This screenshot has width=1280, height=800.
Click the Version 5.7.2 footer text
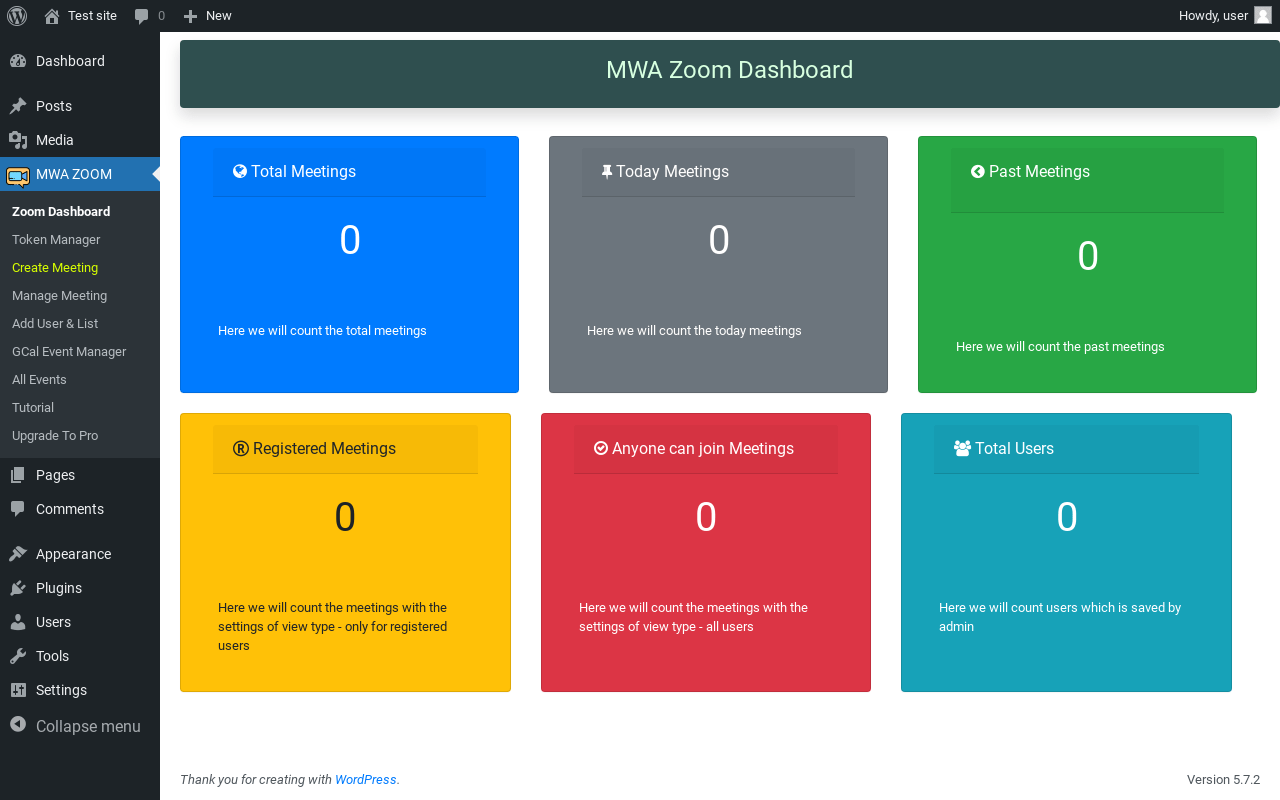pyautogui.click(x=1223, y=780)
